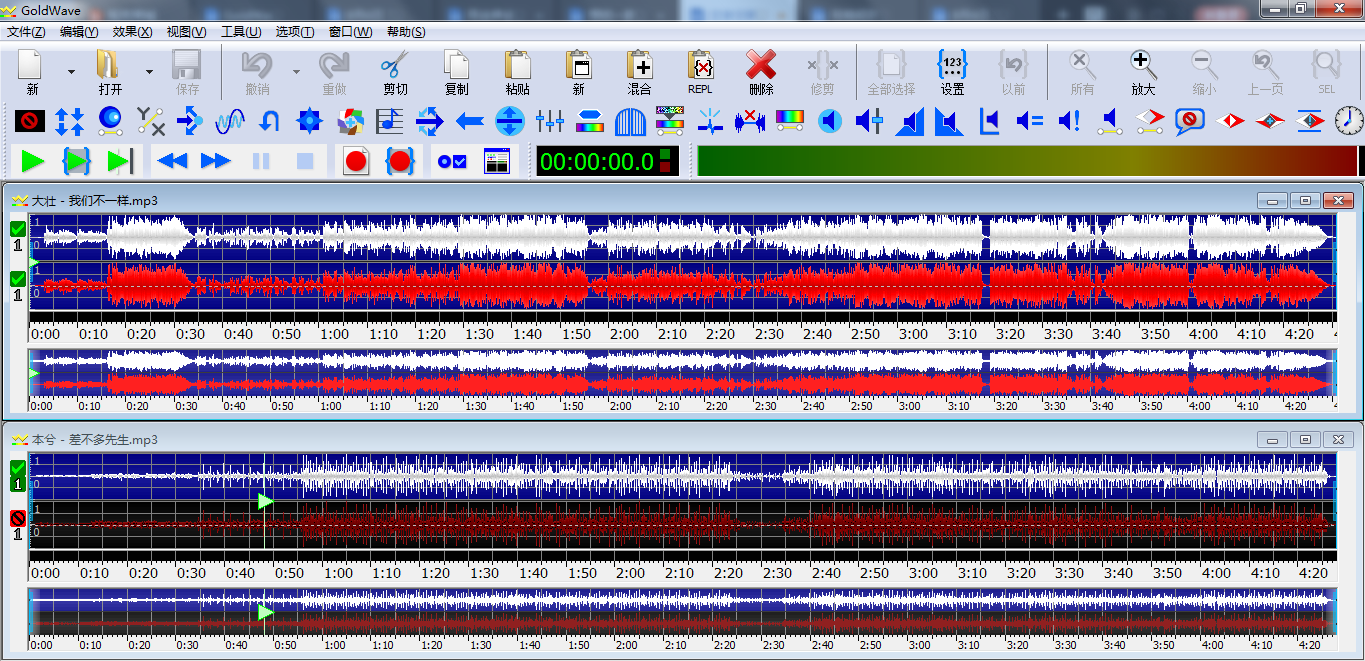Click the red Record button

(356, 161)
